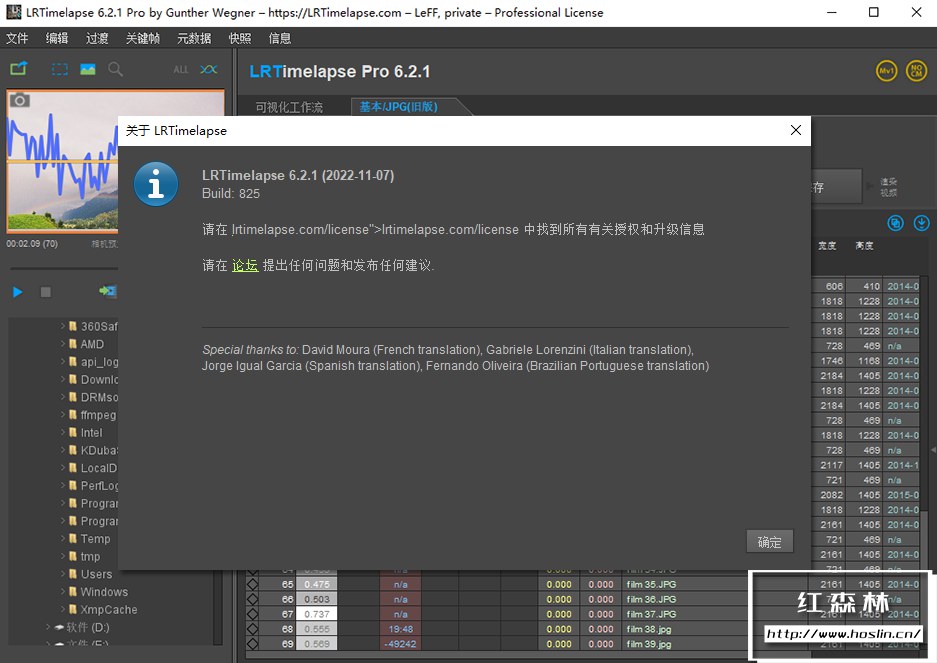The height and width of the screenshot is (663, 937).
Task: Click the blue circular copy icon
Action: pyautogui.click(x=895, y=223)
